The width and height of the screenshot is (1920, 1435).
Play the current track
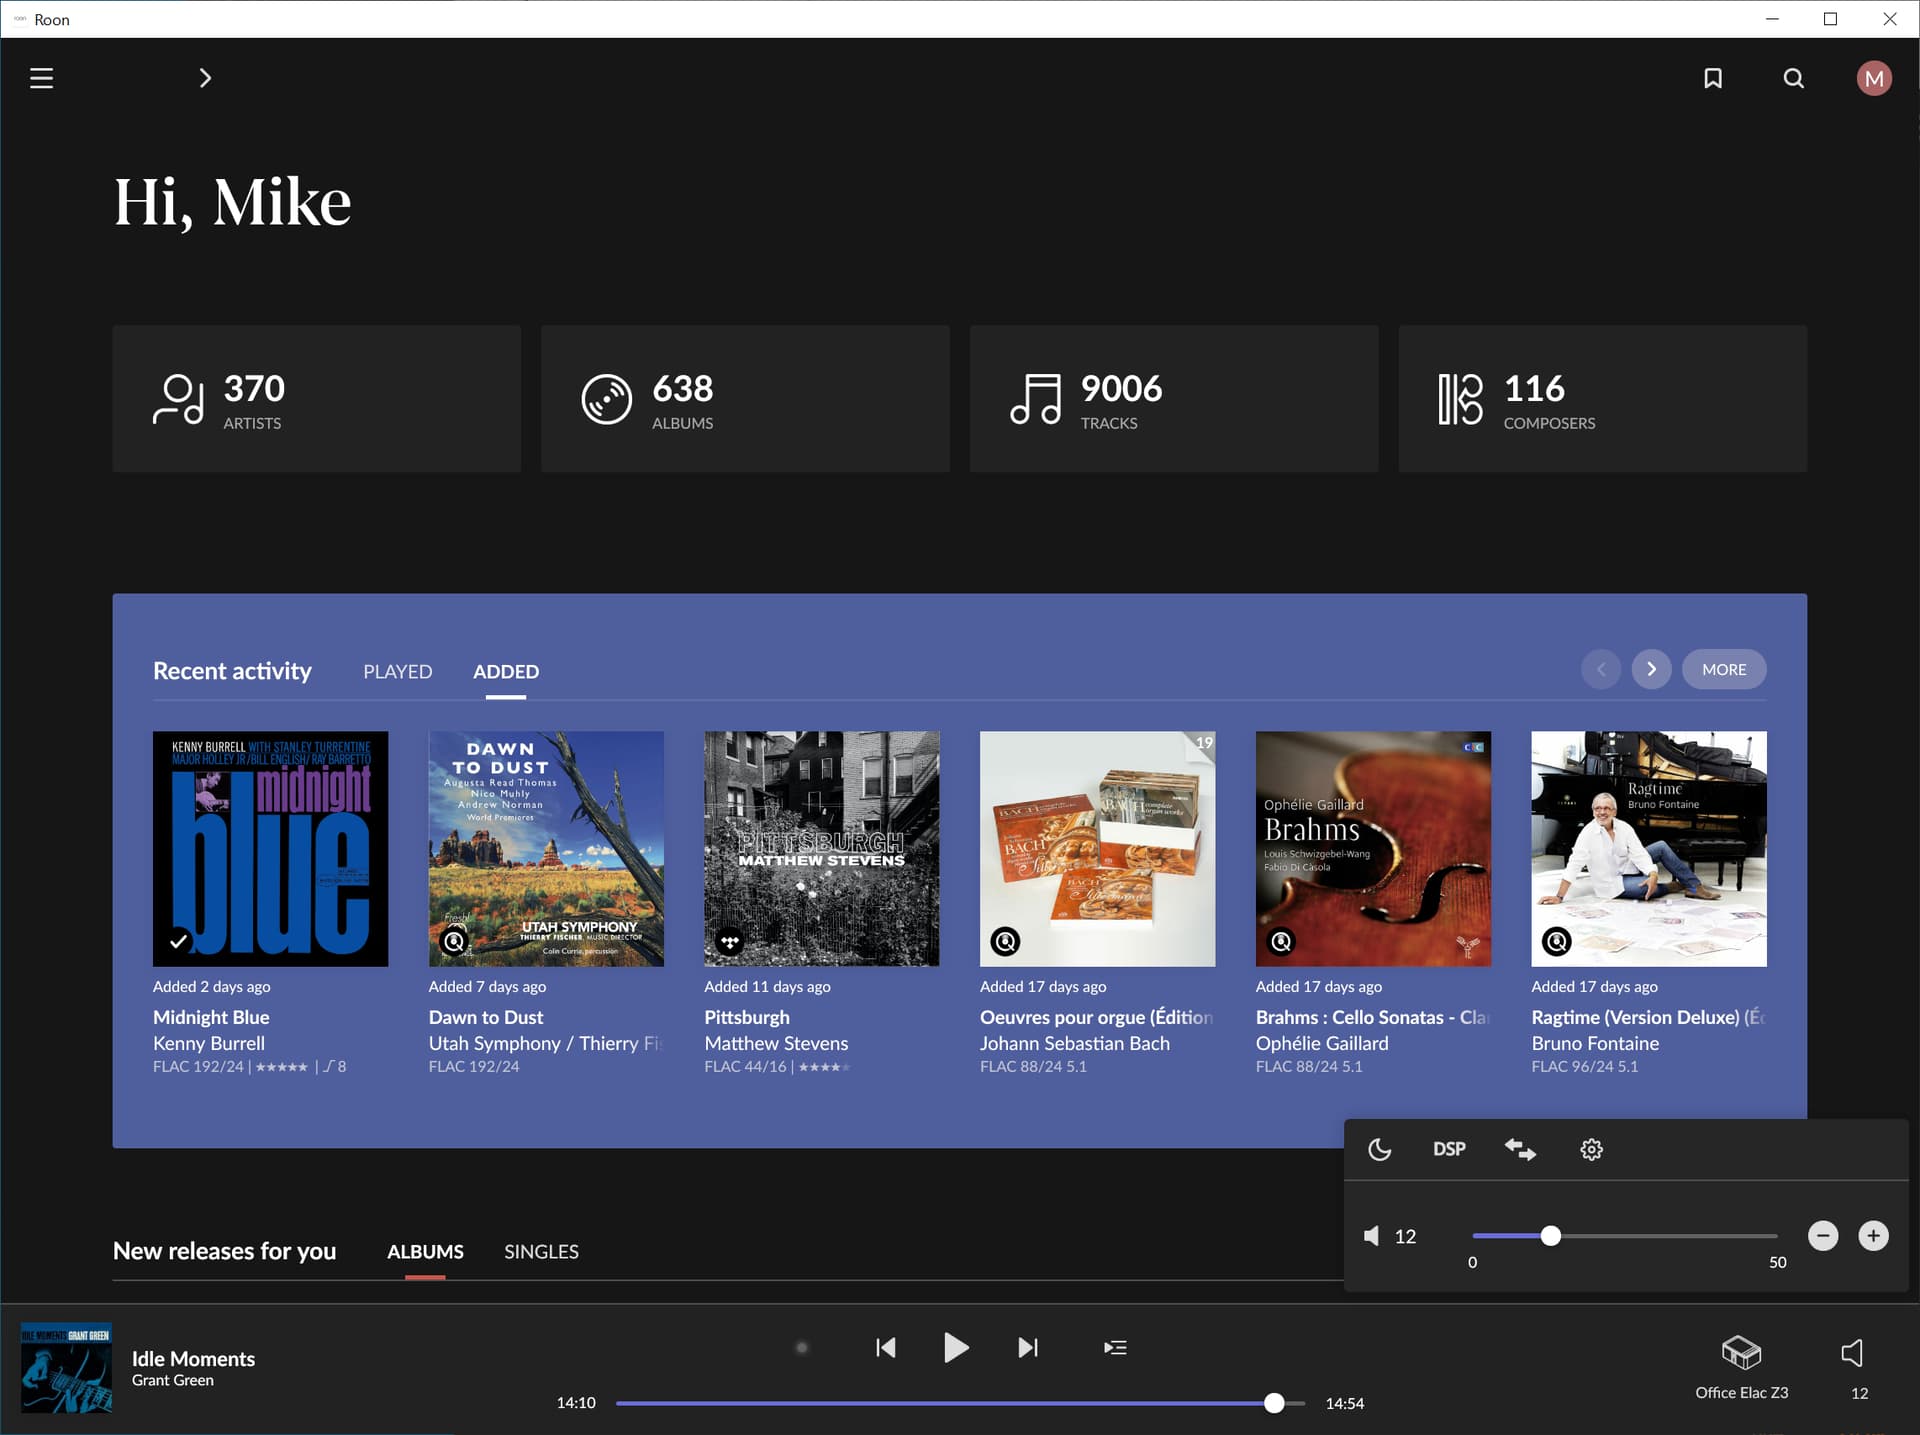956,1348
